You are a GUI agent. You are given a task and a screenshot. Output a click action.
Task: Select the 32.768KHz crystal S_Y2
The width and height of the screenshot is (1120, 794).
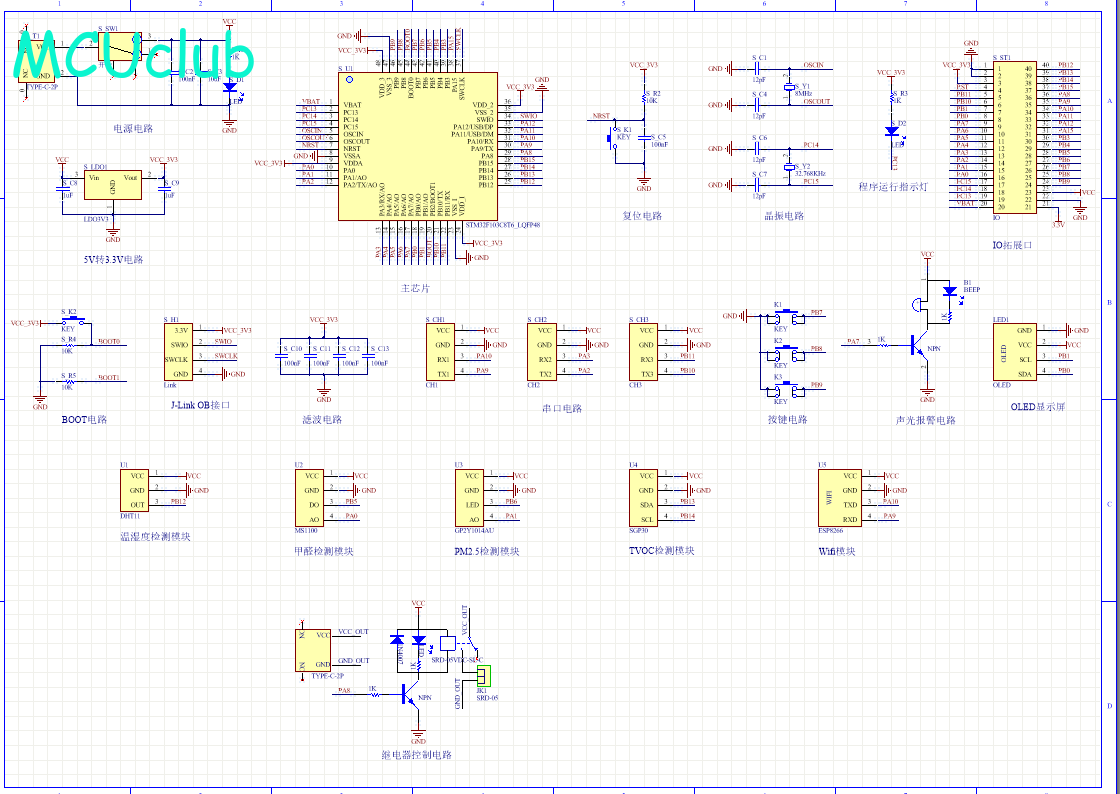click(789, 166)
